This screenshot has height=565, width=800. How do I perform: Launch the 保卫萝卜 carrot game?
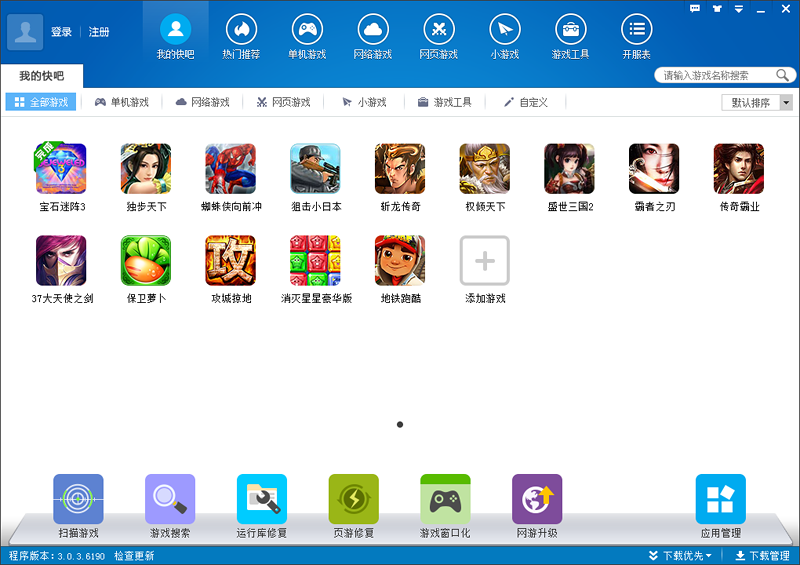click(146, 261)
